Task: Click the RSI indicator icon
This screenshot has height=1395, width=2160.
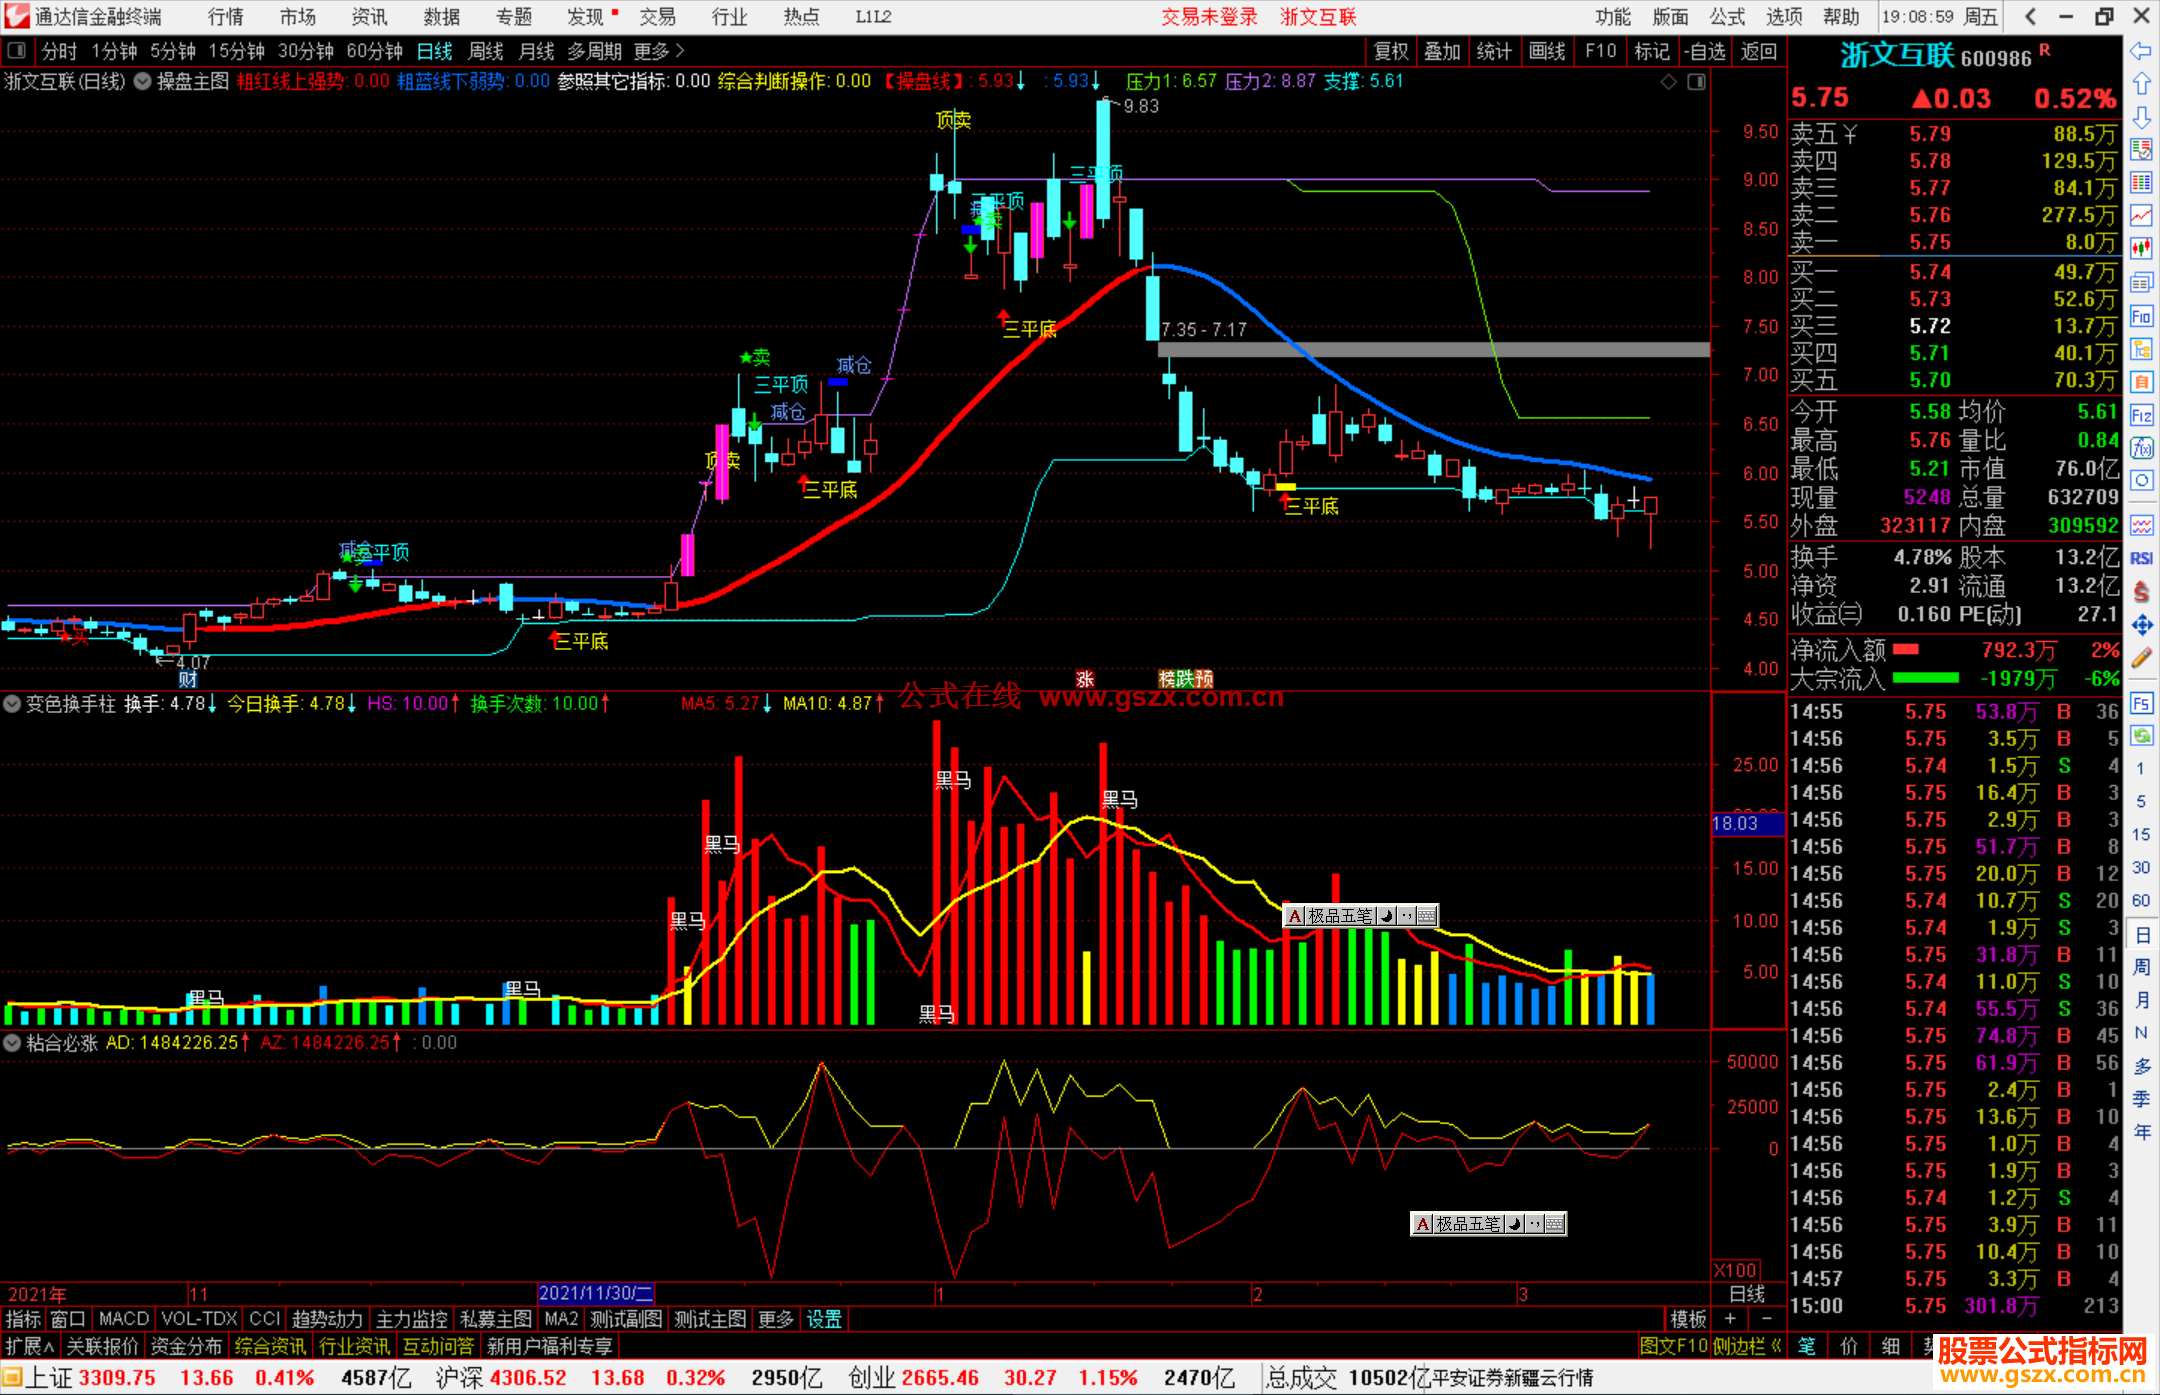Action: pos(2141,558)
